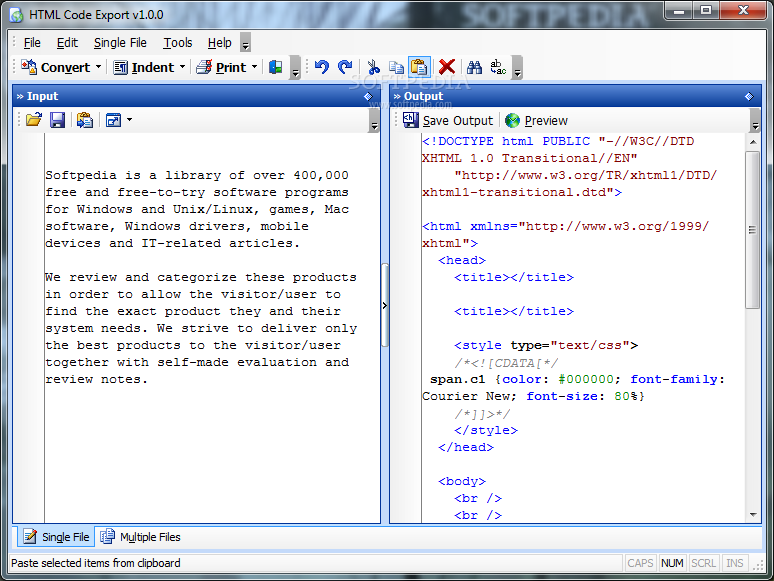Switch to the Multiple Files tab
Image resolution: width=774 pixels, height=581 pixels.
point(141,537)
